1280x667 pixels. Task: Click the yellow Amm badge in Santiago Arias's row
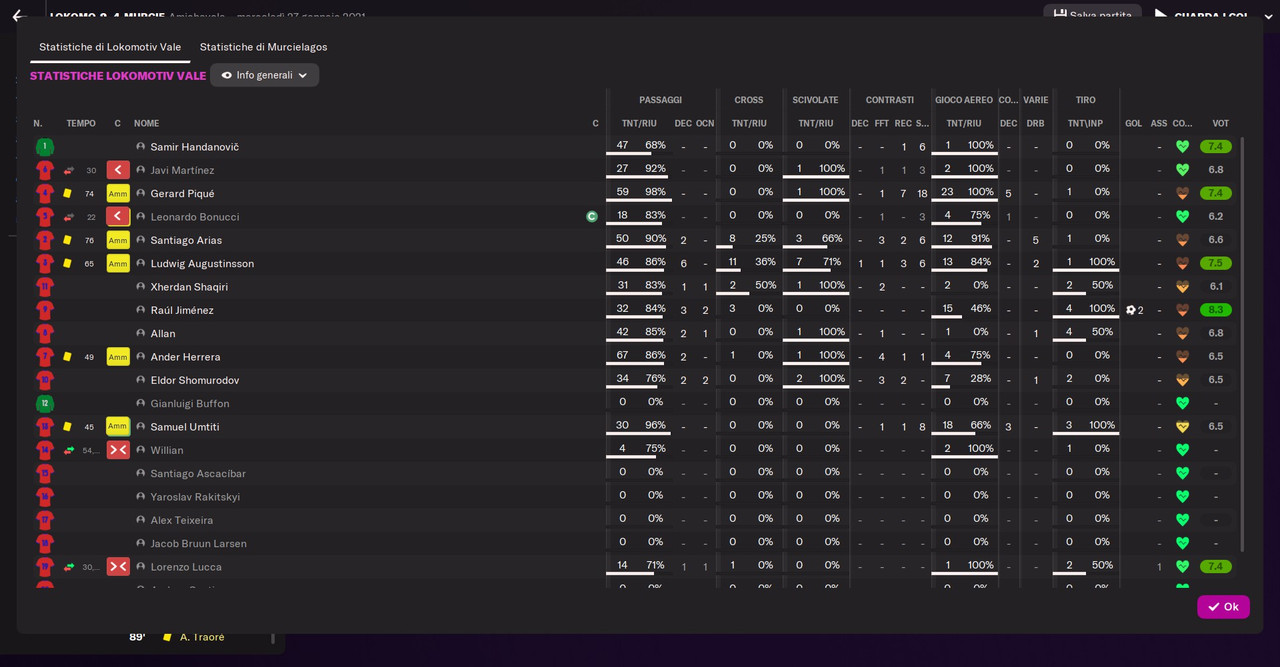point(118,240)
